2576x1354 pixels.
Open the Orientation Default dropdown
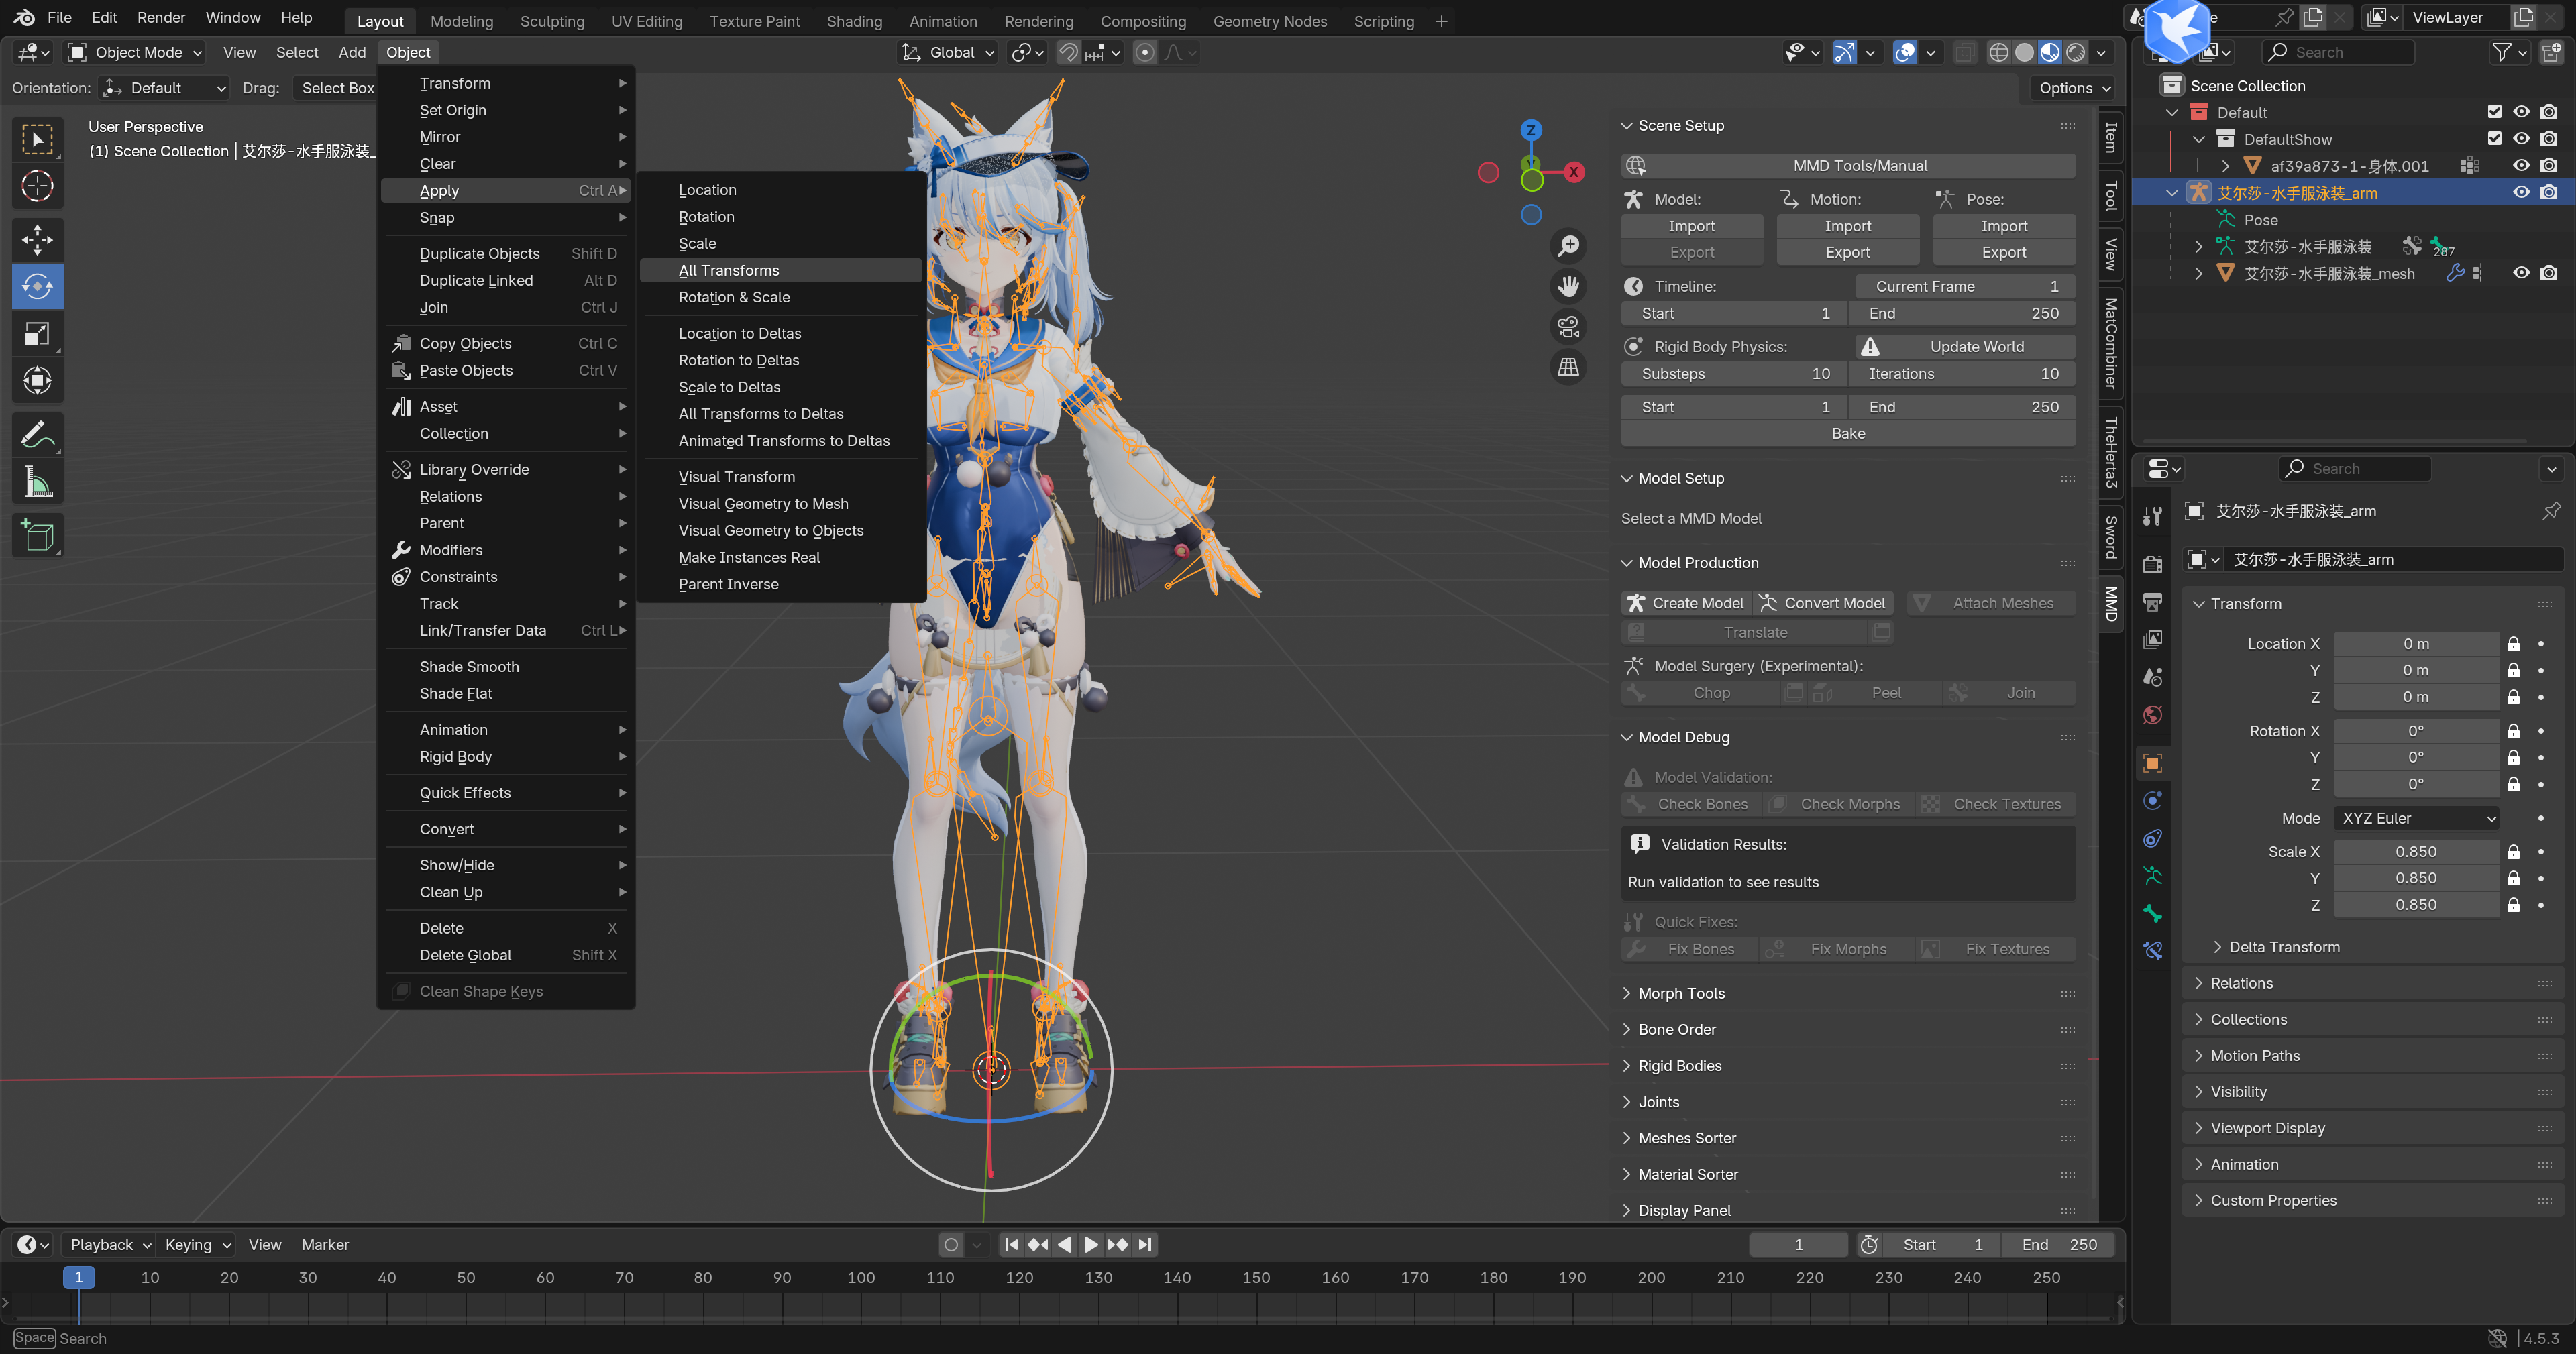(x=165, y=88)
